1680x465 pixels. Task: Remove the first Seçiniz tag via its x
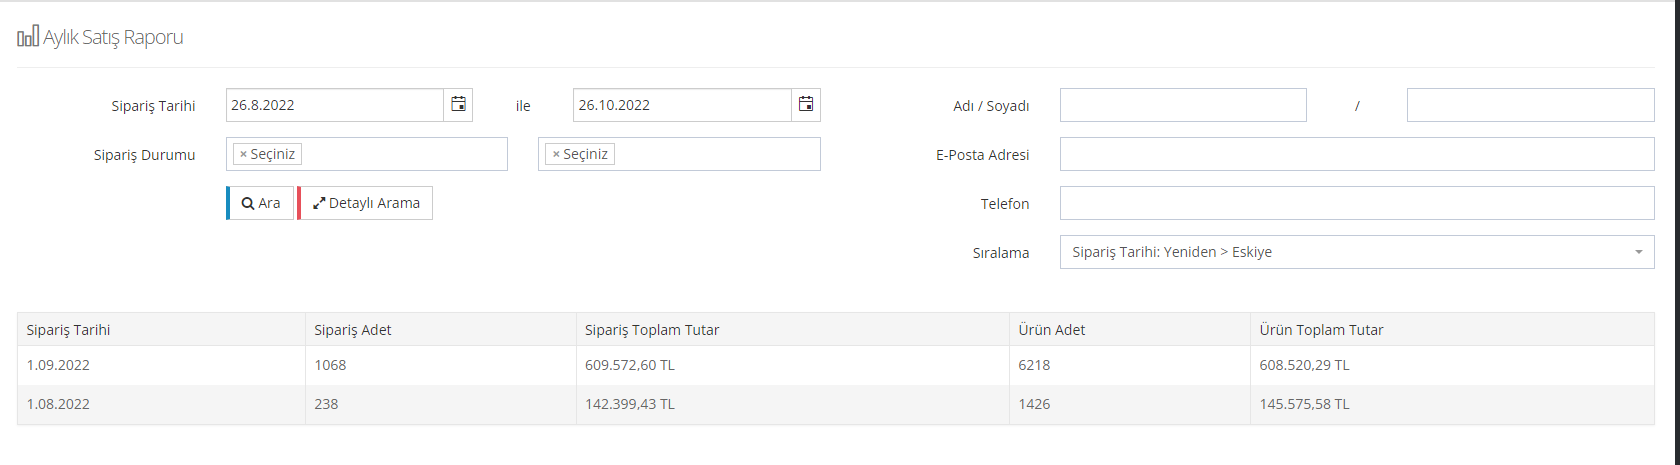(243, 155)
